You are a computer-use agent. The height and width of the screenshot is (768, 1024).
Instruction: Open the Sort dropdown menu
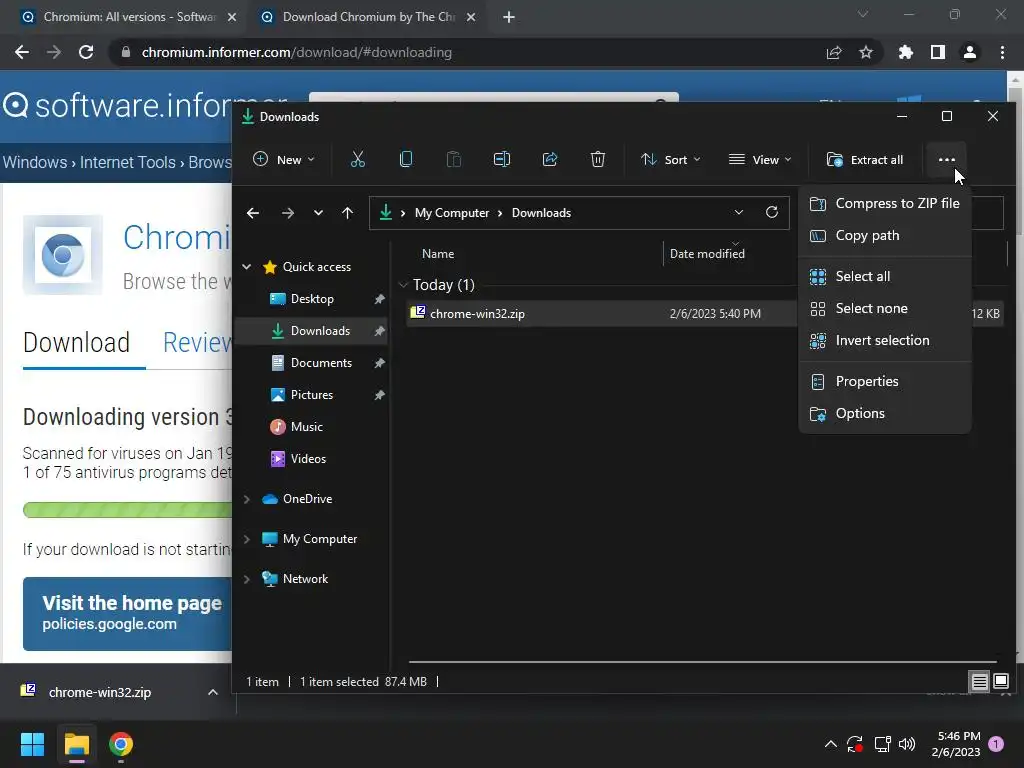coord(671,159)
